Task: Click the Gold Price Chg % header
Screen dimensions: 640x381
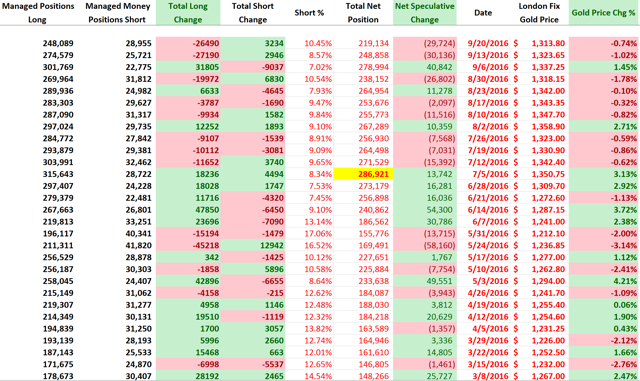Action: (603, 13)
